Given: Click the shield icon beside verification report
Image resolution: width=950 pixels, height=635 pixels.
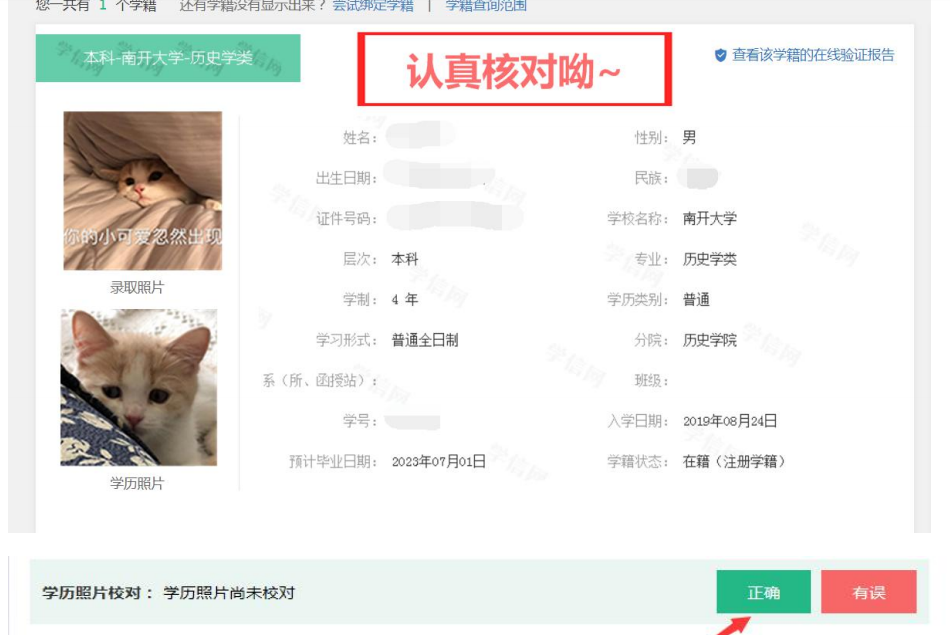Looking at the screenshot, I should [720, 55].
